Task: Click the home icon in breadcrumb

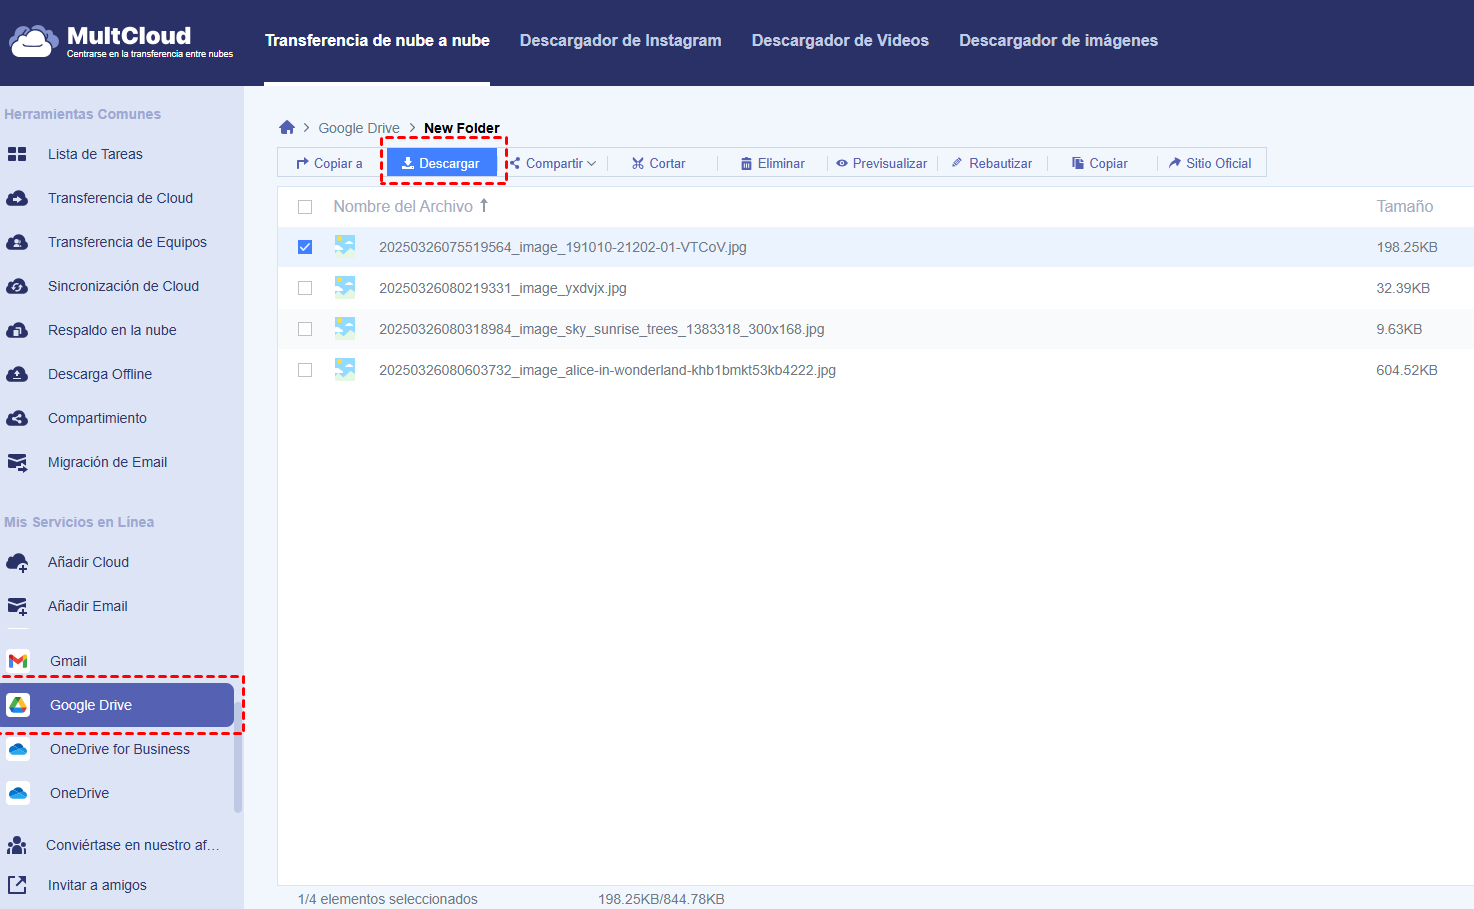Action: click(287, 127)
